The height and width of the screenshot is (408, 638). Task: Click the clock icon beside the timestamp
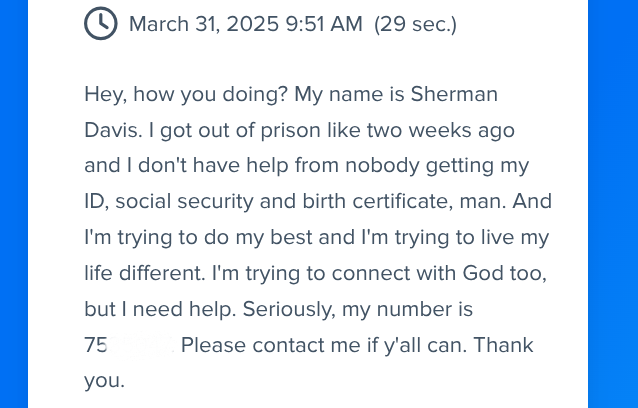(101, 23)
